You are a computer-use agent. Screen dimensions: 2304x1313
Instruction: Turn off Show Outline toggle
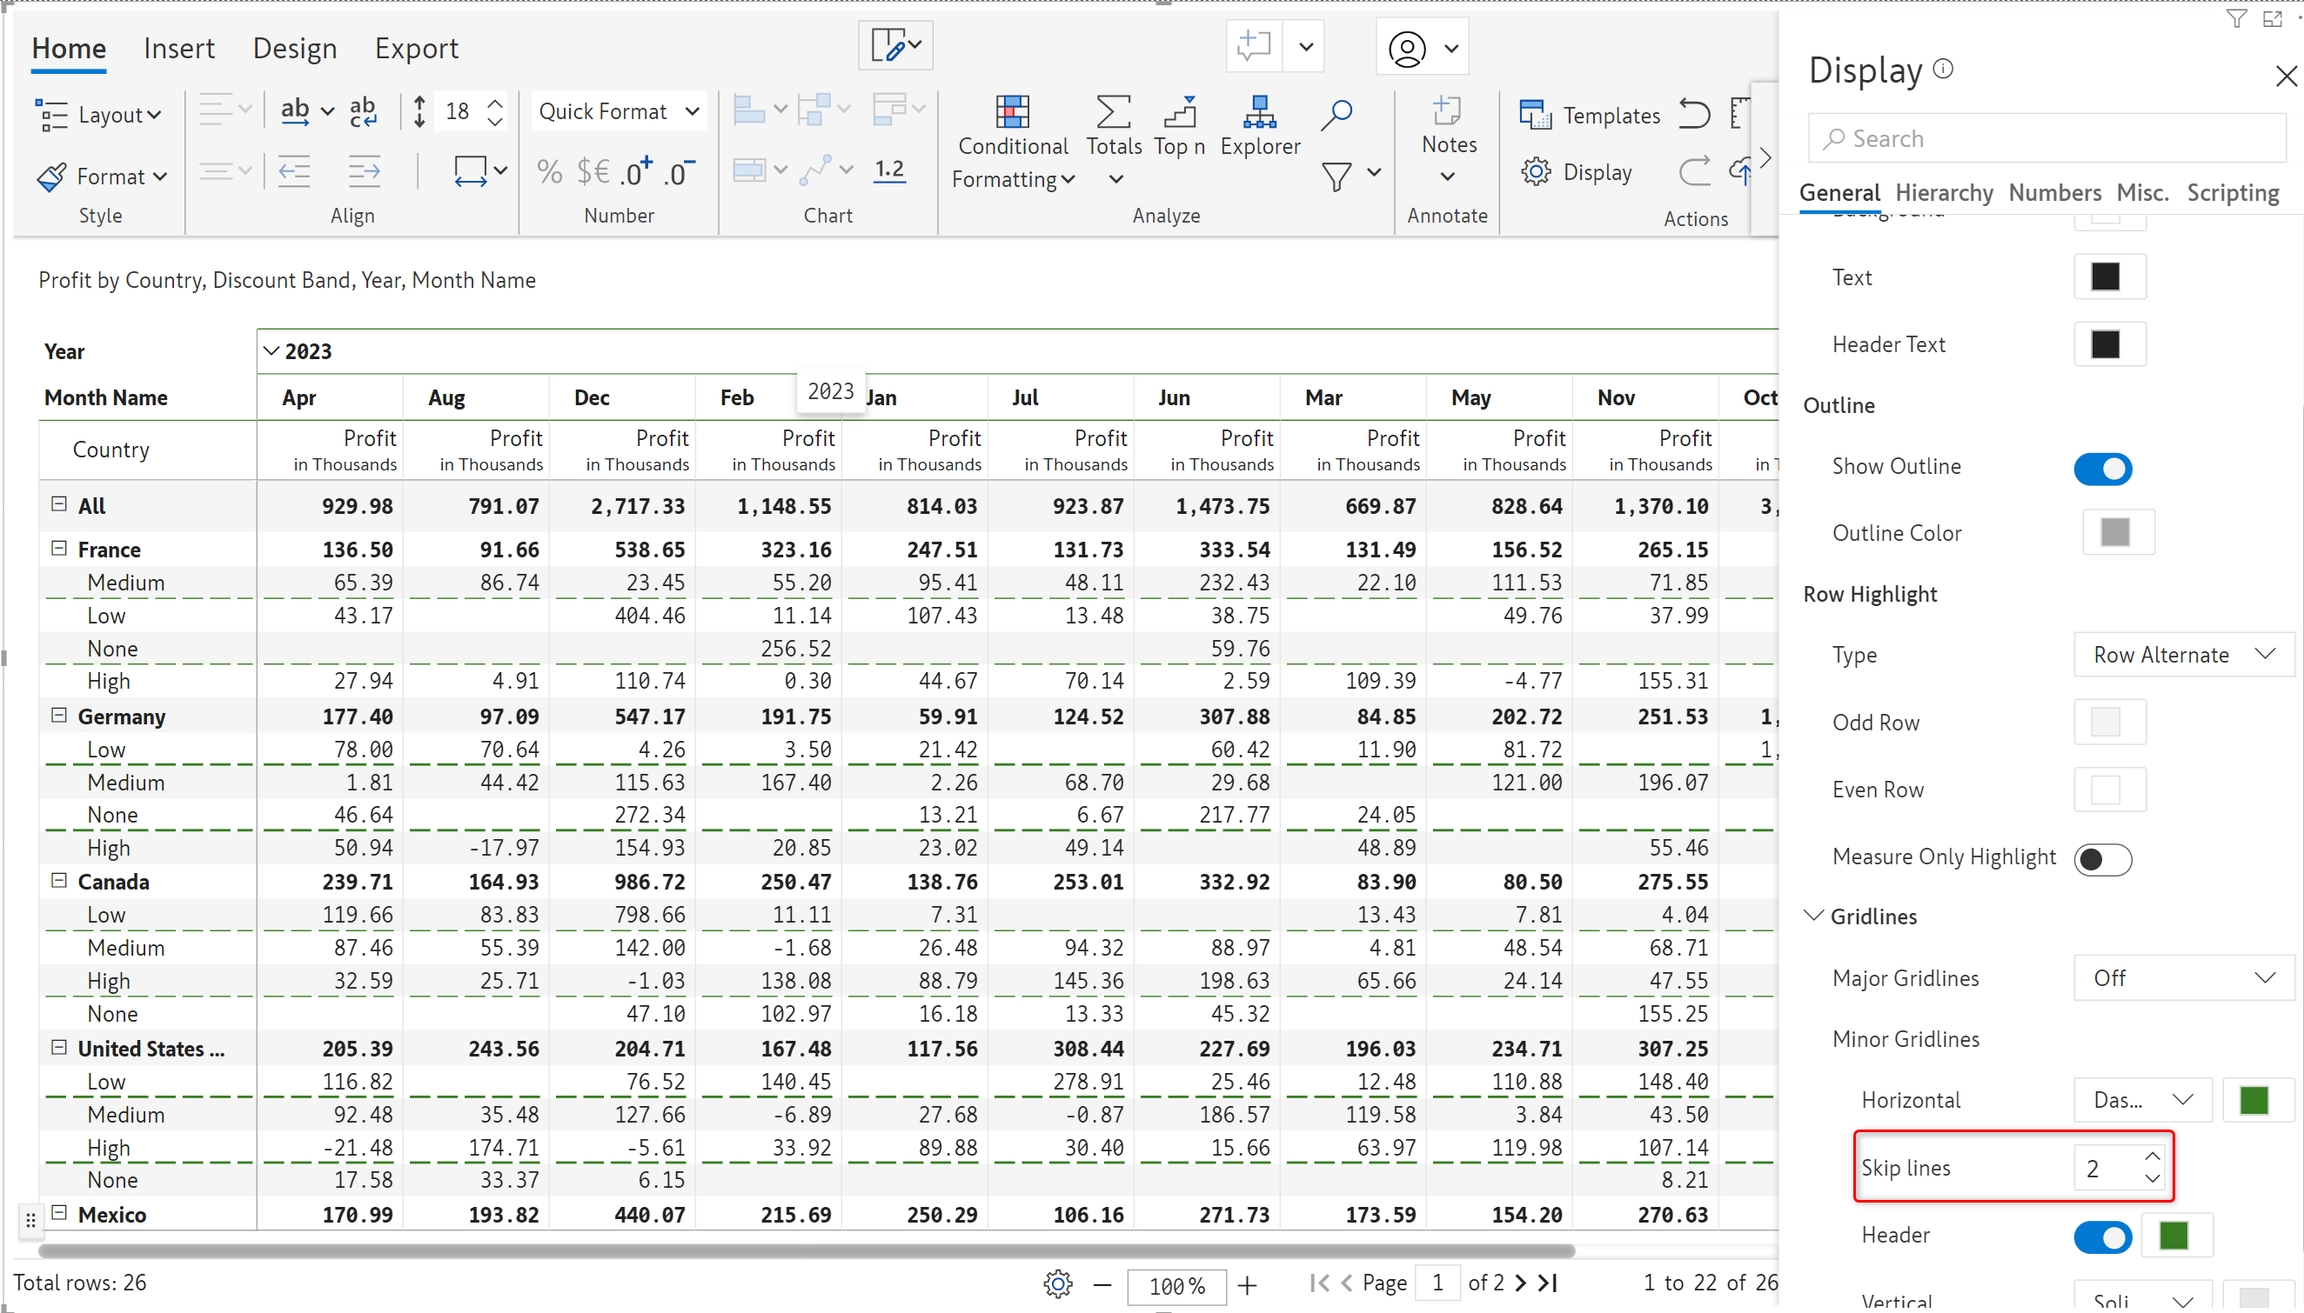[2102, 468]
